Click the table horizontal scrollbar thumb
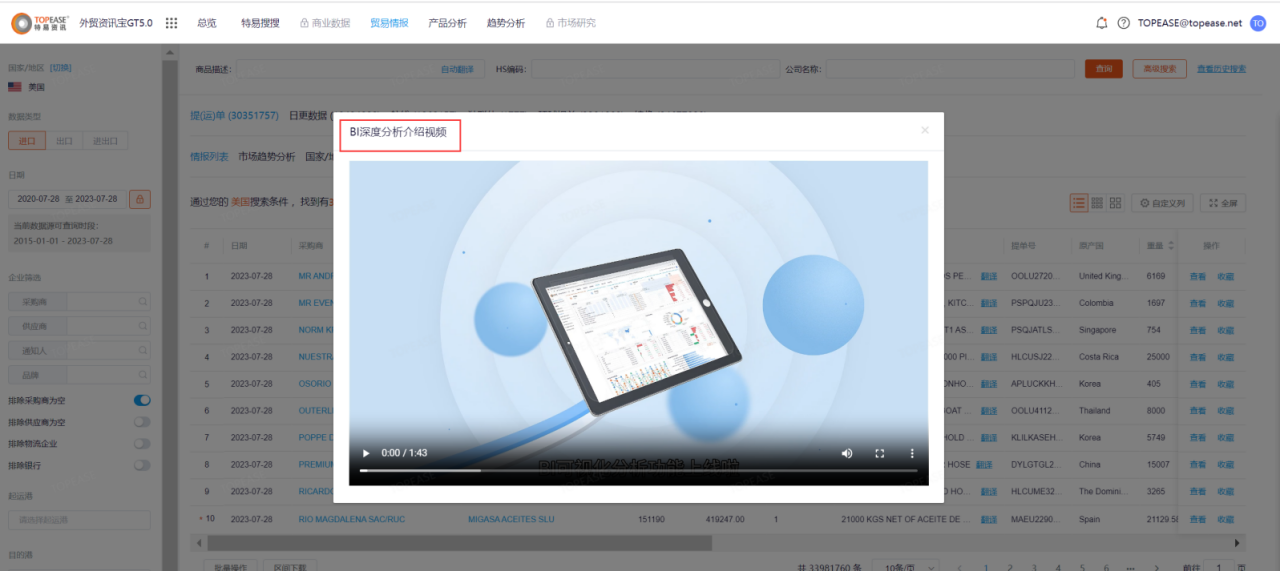Screen dimensions: 1280x571 [x=460, y=542]
